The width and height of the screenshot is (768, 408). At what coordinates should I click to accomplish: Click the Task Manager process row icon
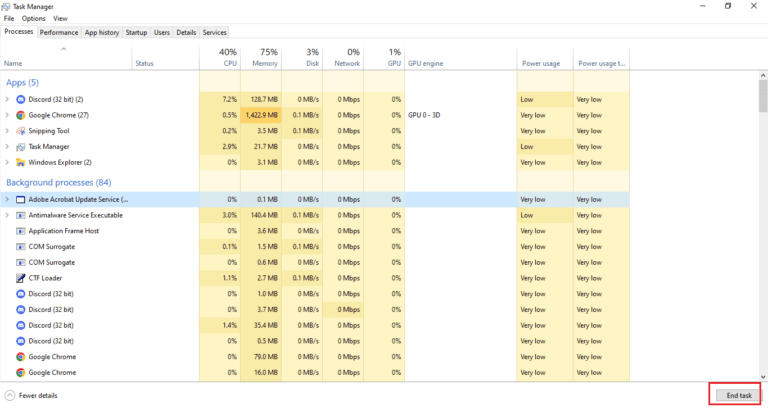[x=21, y=146]
